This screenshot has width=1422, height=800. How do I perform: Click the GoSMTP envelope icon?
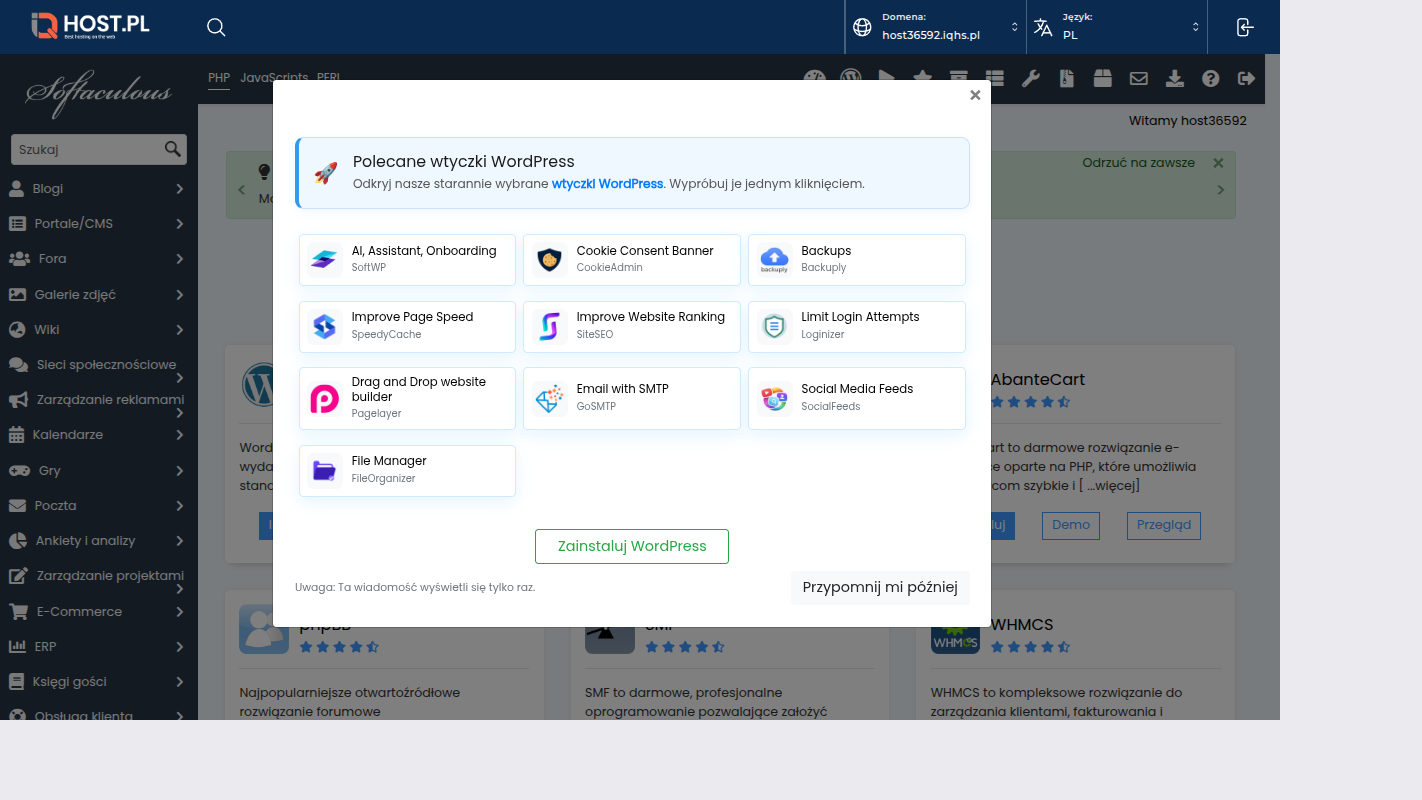pyautogui.click(x=550, y=399)
